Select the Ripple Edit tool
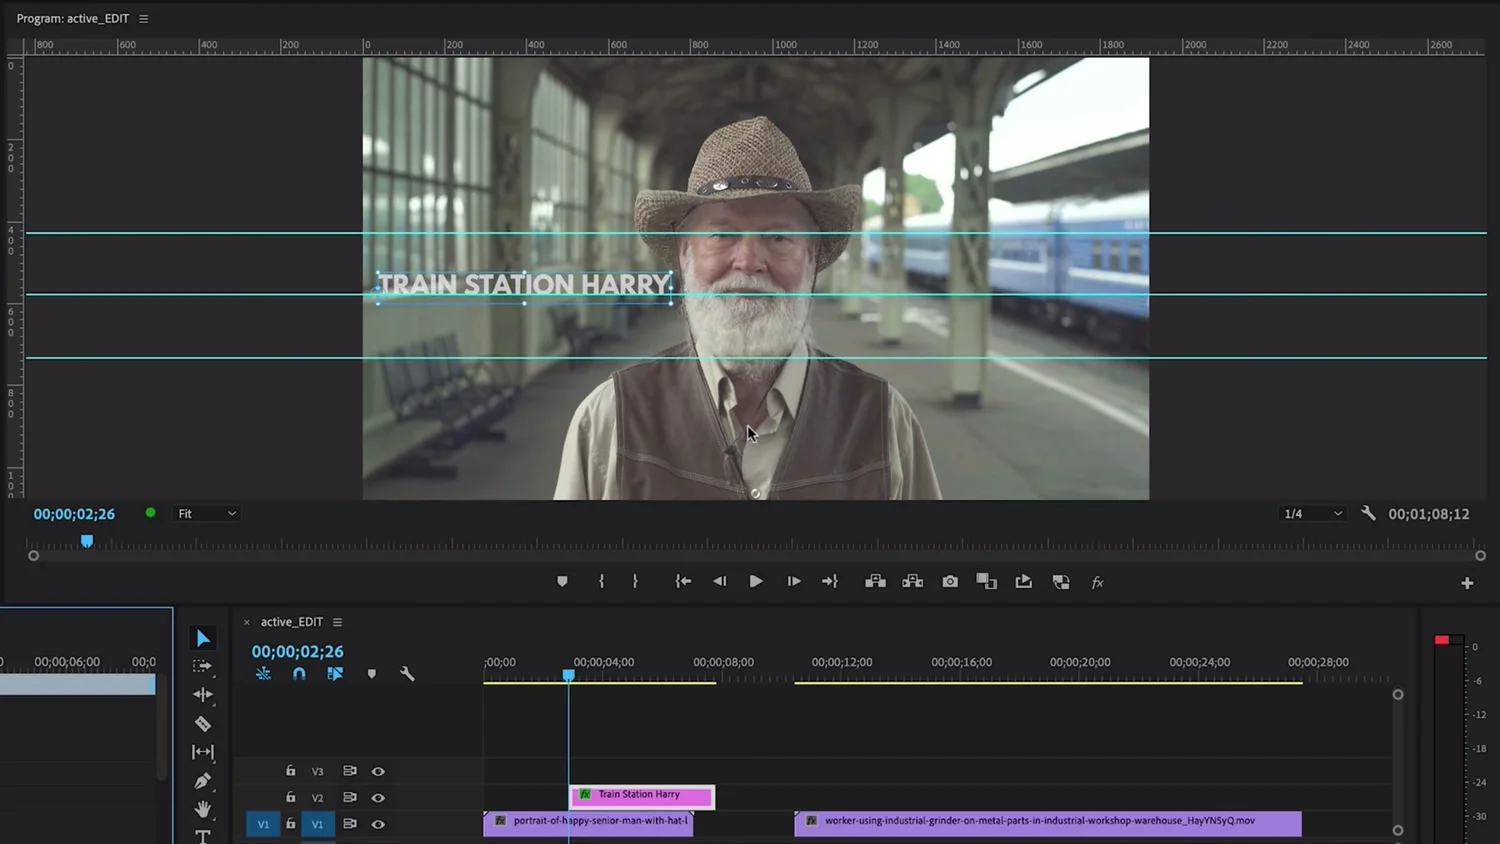 click(203, 694)
